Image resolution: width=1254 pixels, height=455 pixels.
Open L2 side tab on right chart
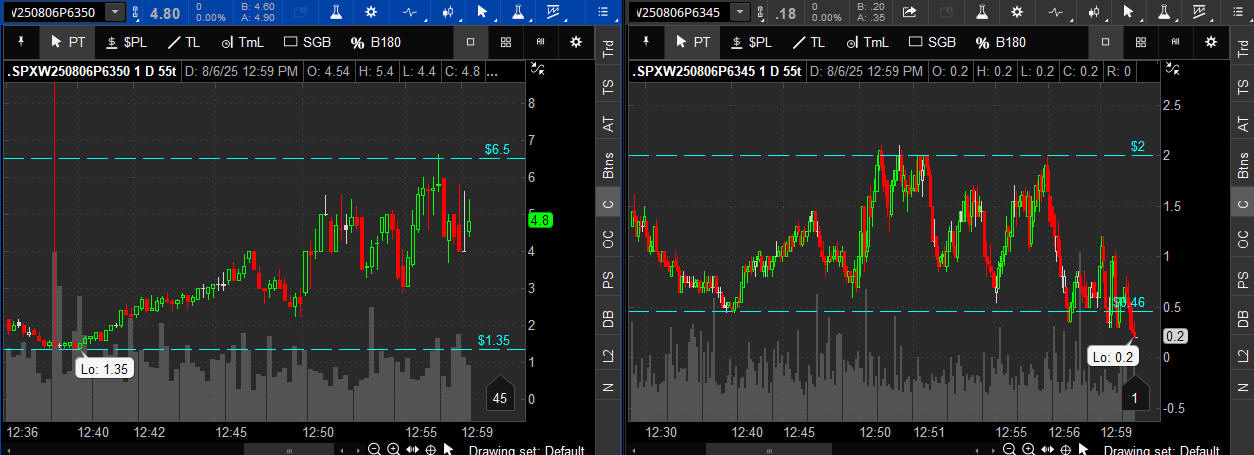[x=1243, y=356]
